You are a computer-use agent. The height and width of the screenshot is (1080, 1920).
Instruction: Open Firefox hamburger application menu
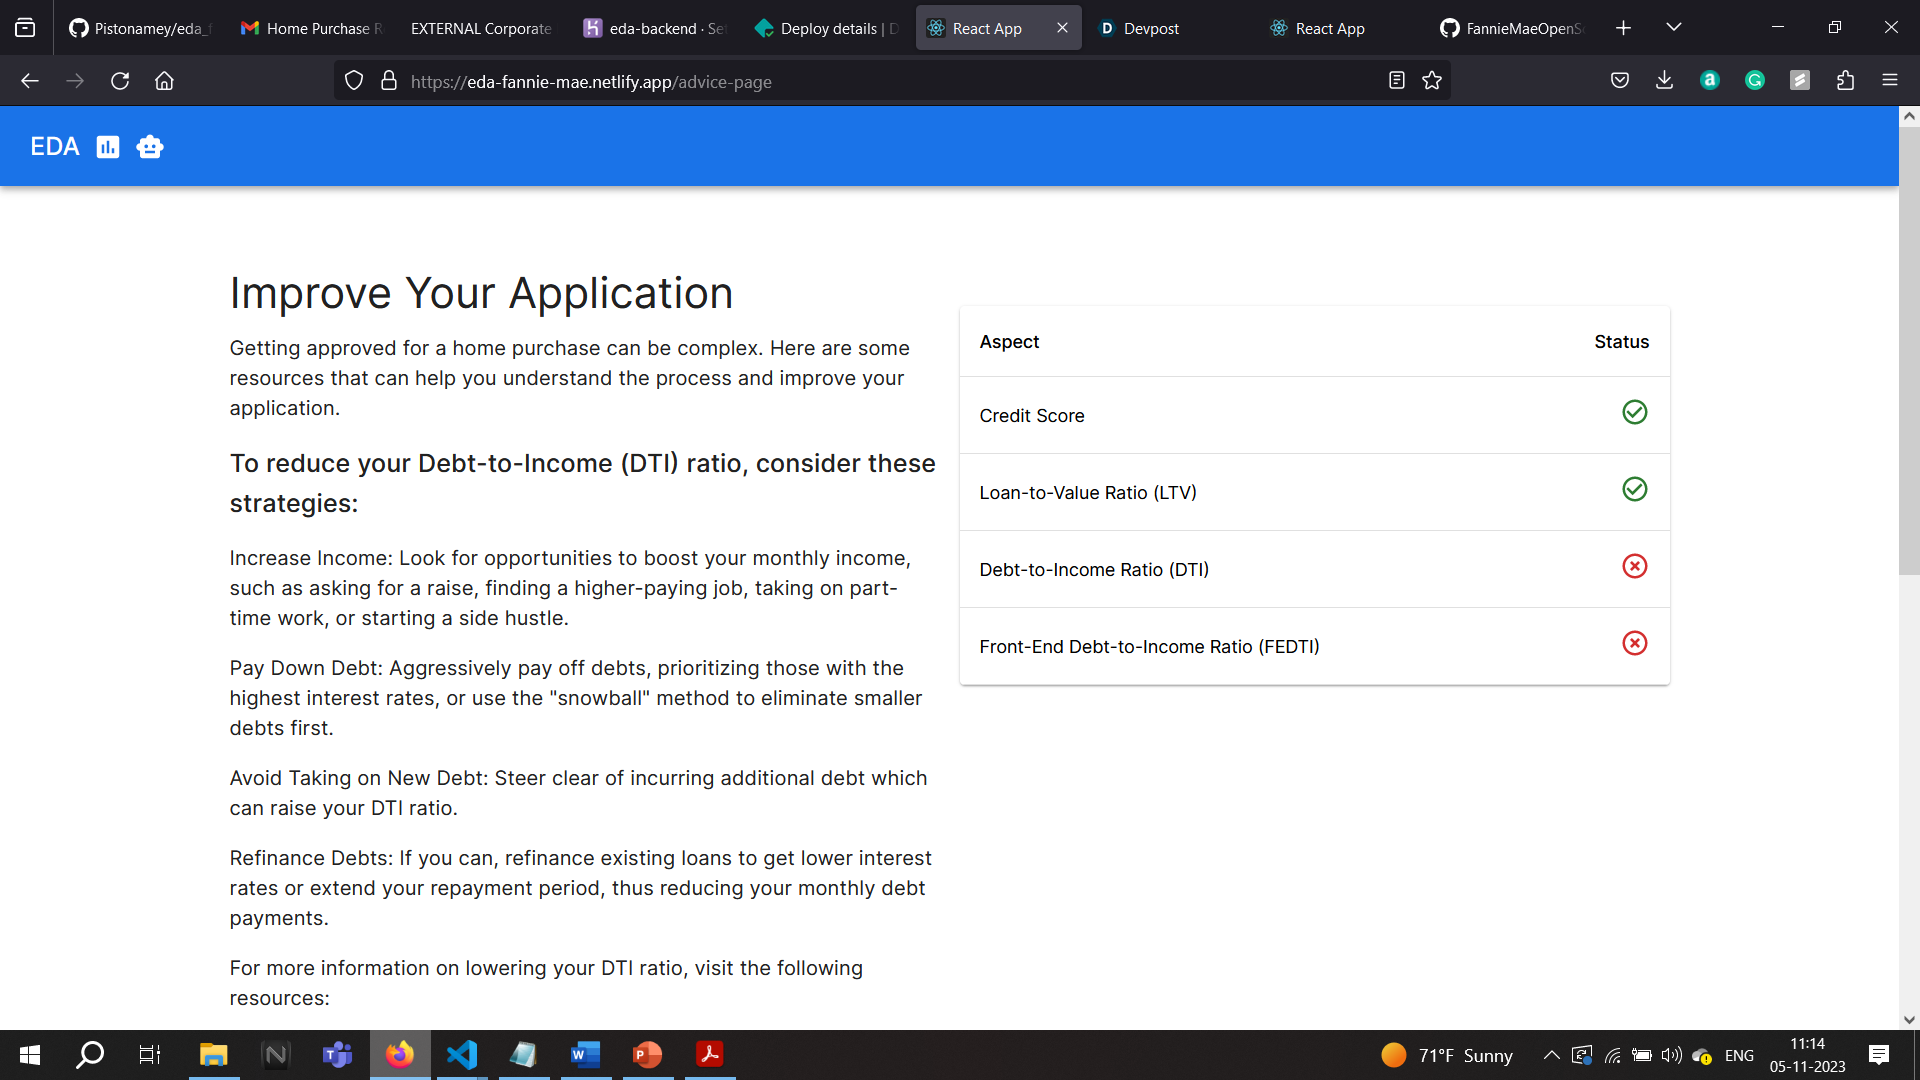(1890, 81)
